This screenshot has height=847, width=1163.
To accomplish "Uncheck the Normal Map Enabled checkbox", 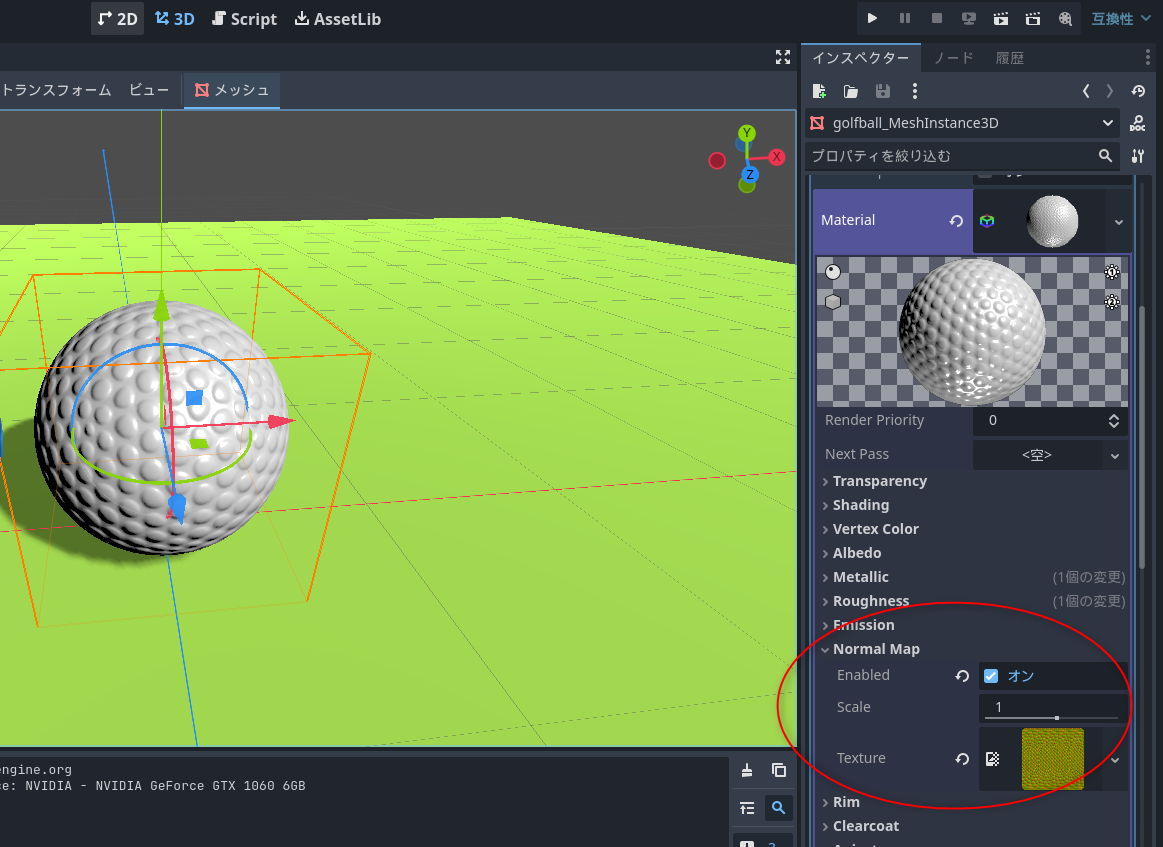I will click(991, 676).
